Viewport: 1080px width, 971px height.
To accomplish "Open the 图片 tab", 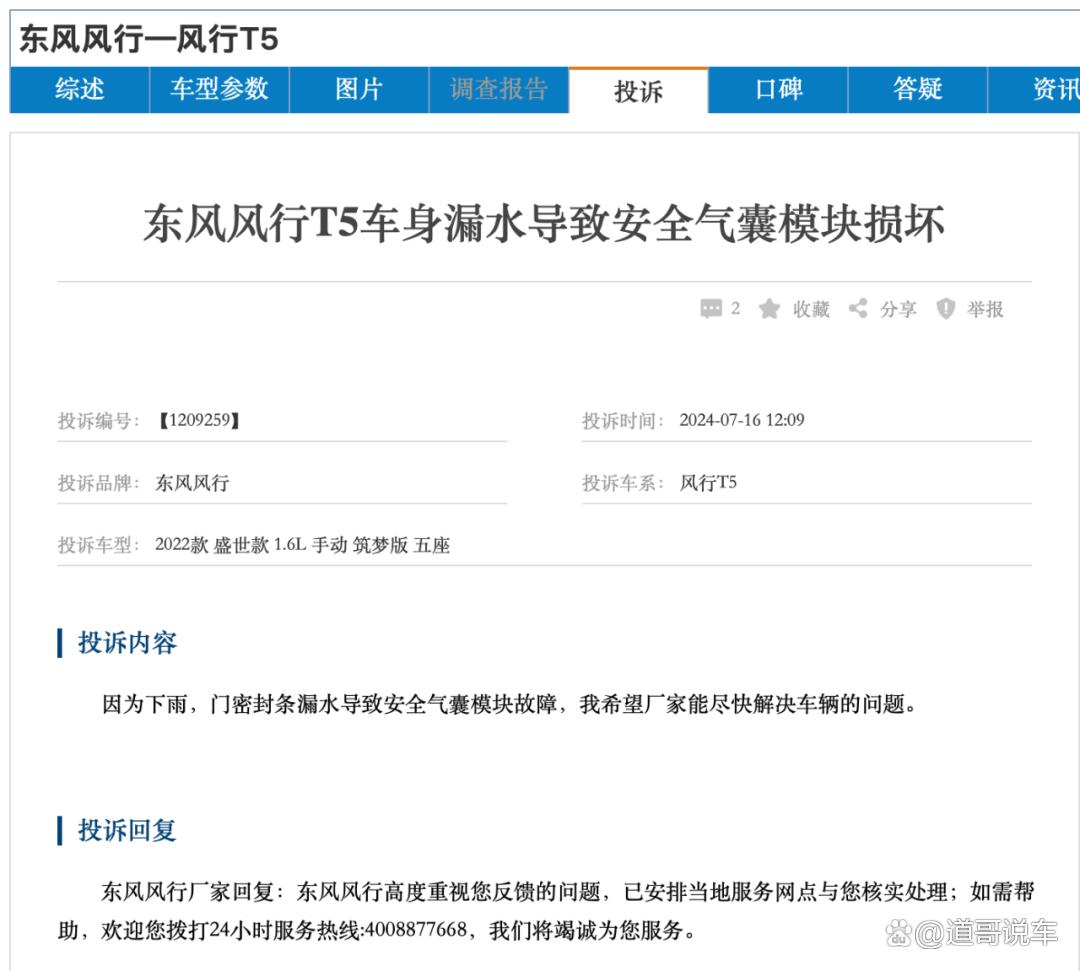I will click(359, 90).
